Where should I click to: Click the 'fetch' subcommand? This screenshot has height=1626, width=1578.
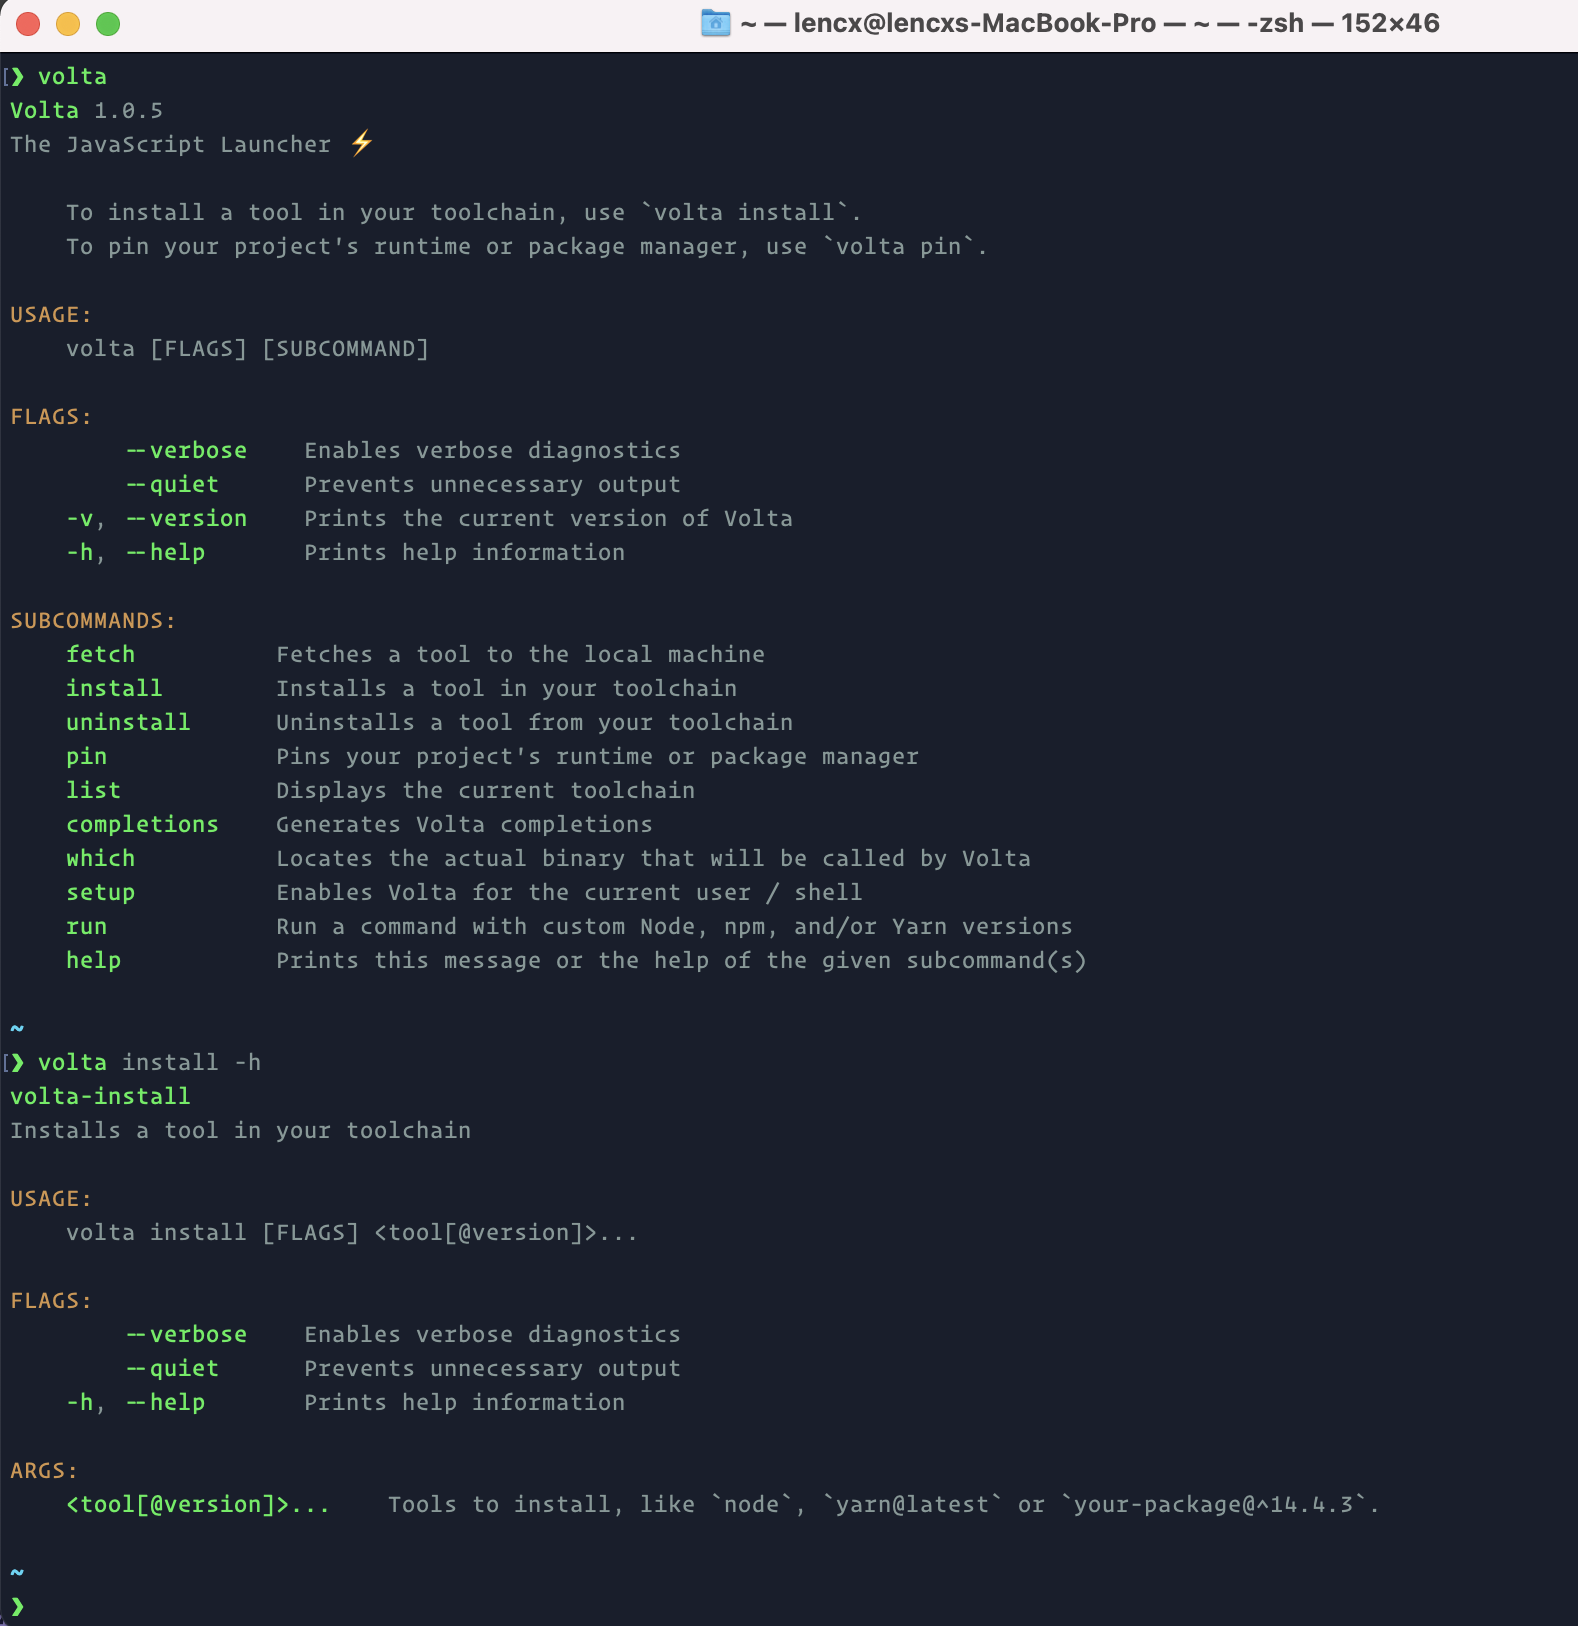click(x=100, y=654)
